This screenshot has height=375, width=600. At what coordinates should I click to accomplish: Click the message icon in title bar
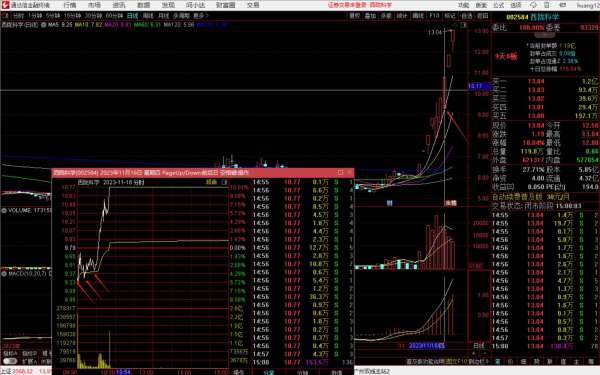(x=562, y=5)
